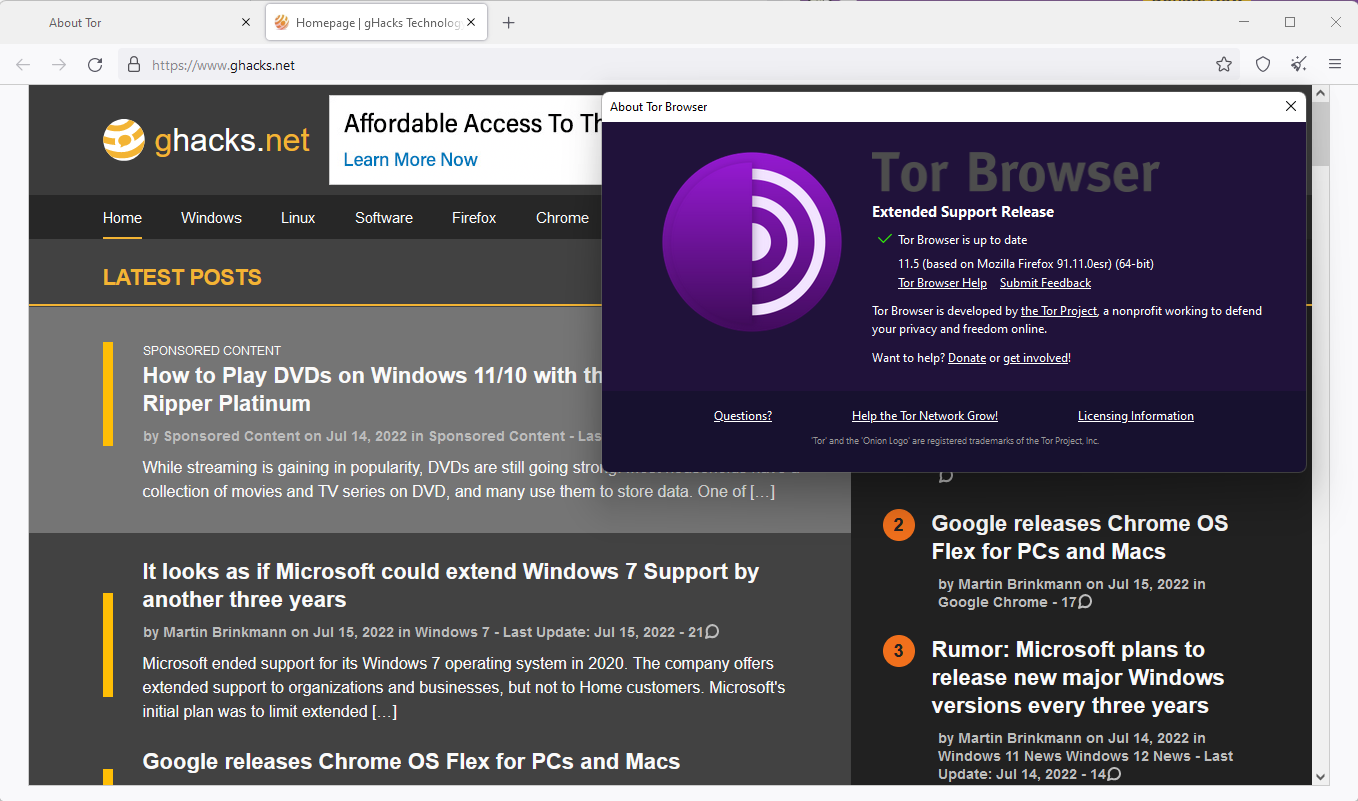Viewport: 1358px width, 801px height.
Task: Open Help the Tor Network Grow link
Action: click(925, 416)
